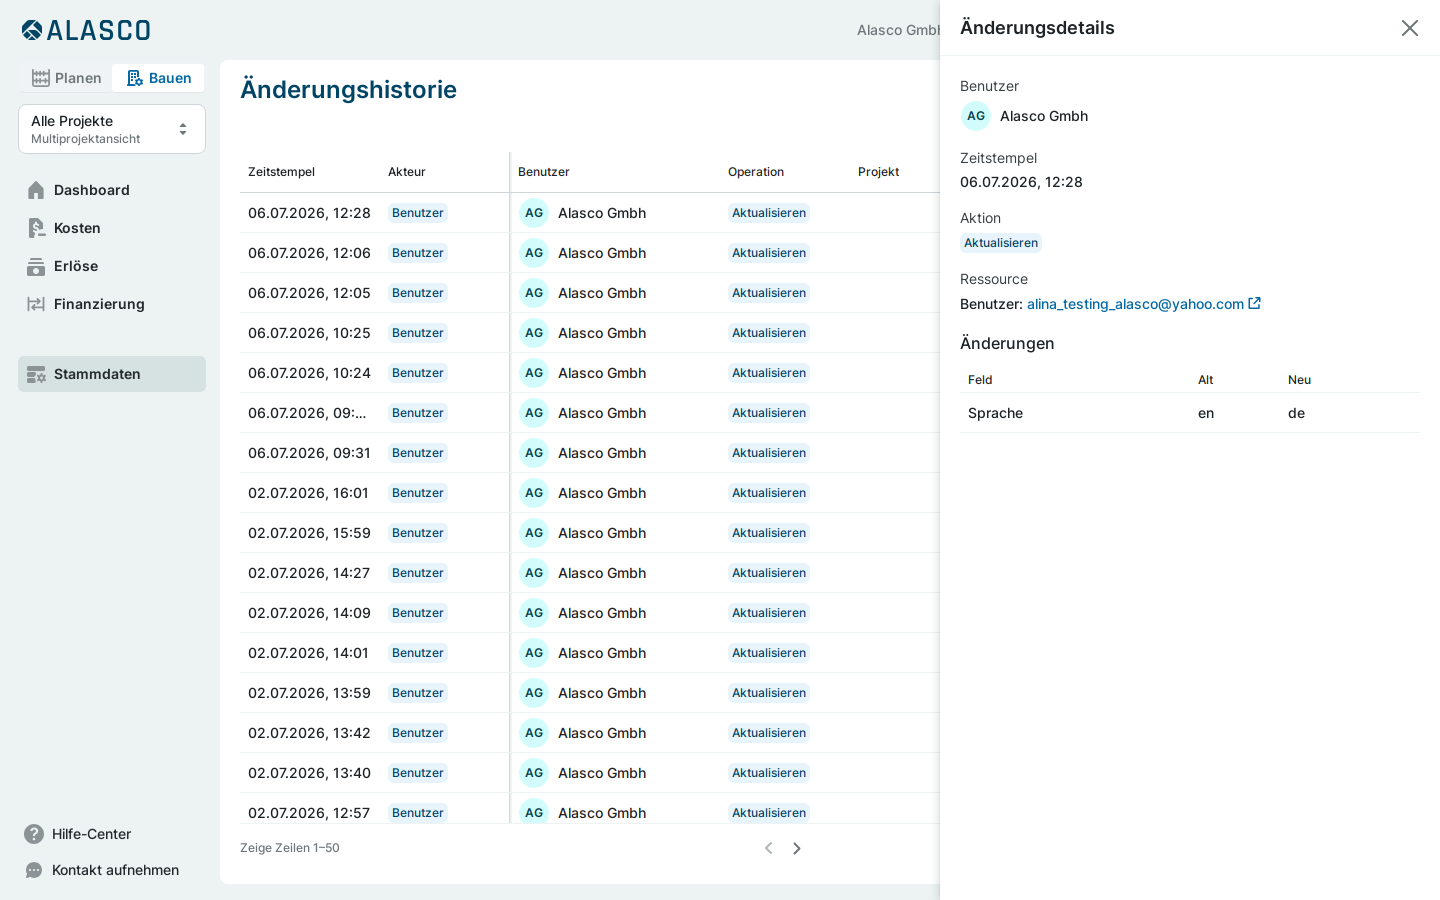Select the row stamped 06.07.2026, 12:06
This screenshot has height=900, width=1440.
coord(590,253)
